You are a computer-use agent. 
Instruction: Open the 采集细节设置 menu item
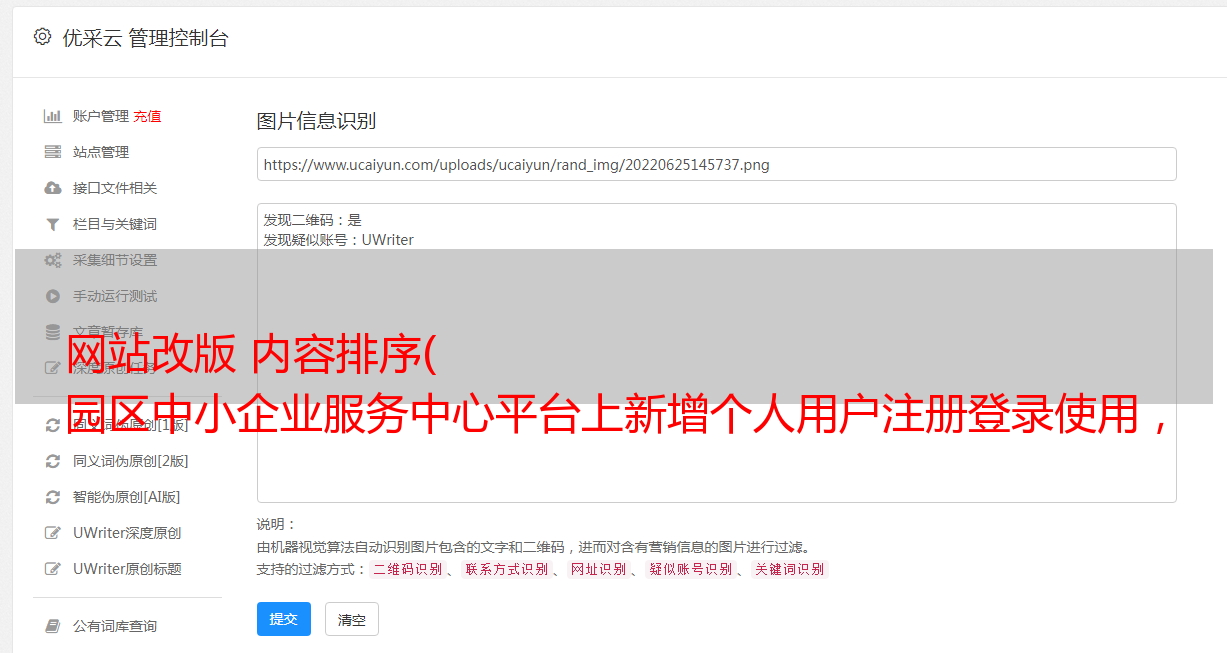[115, 260]
